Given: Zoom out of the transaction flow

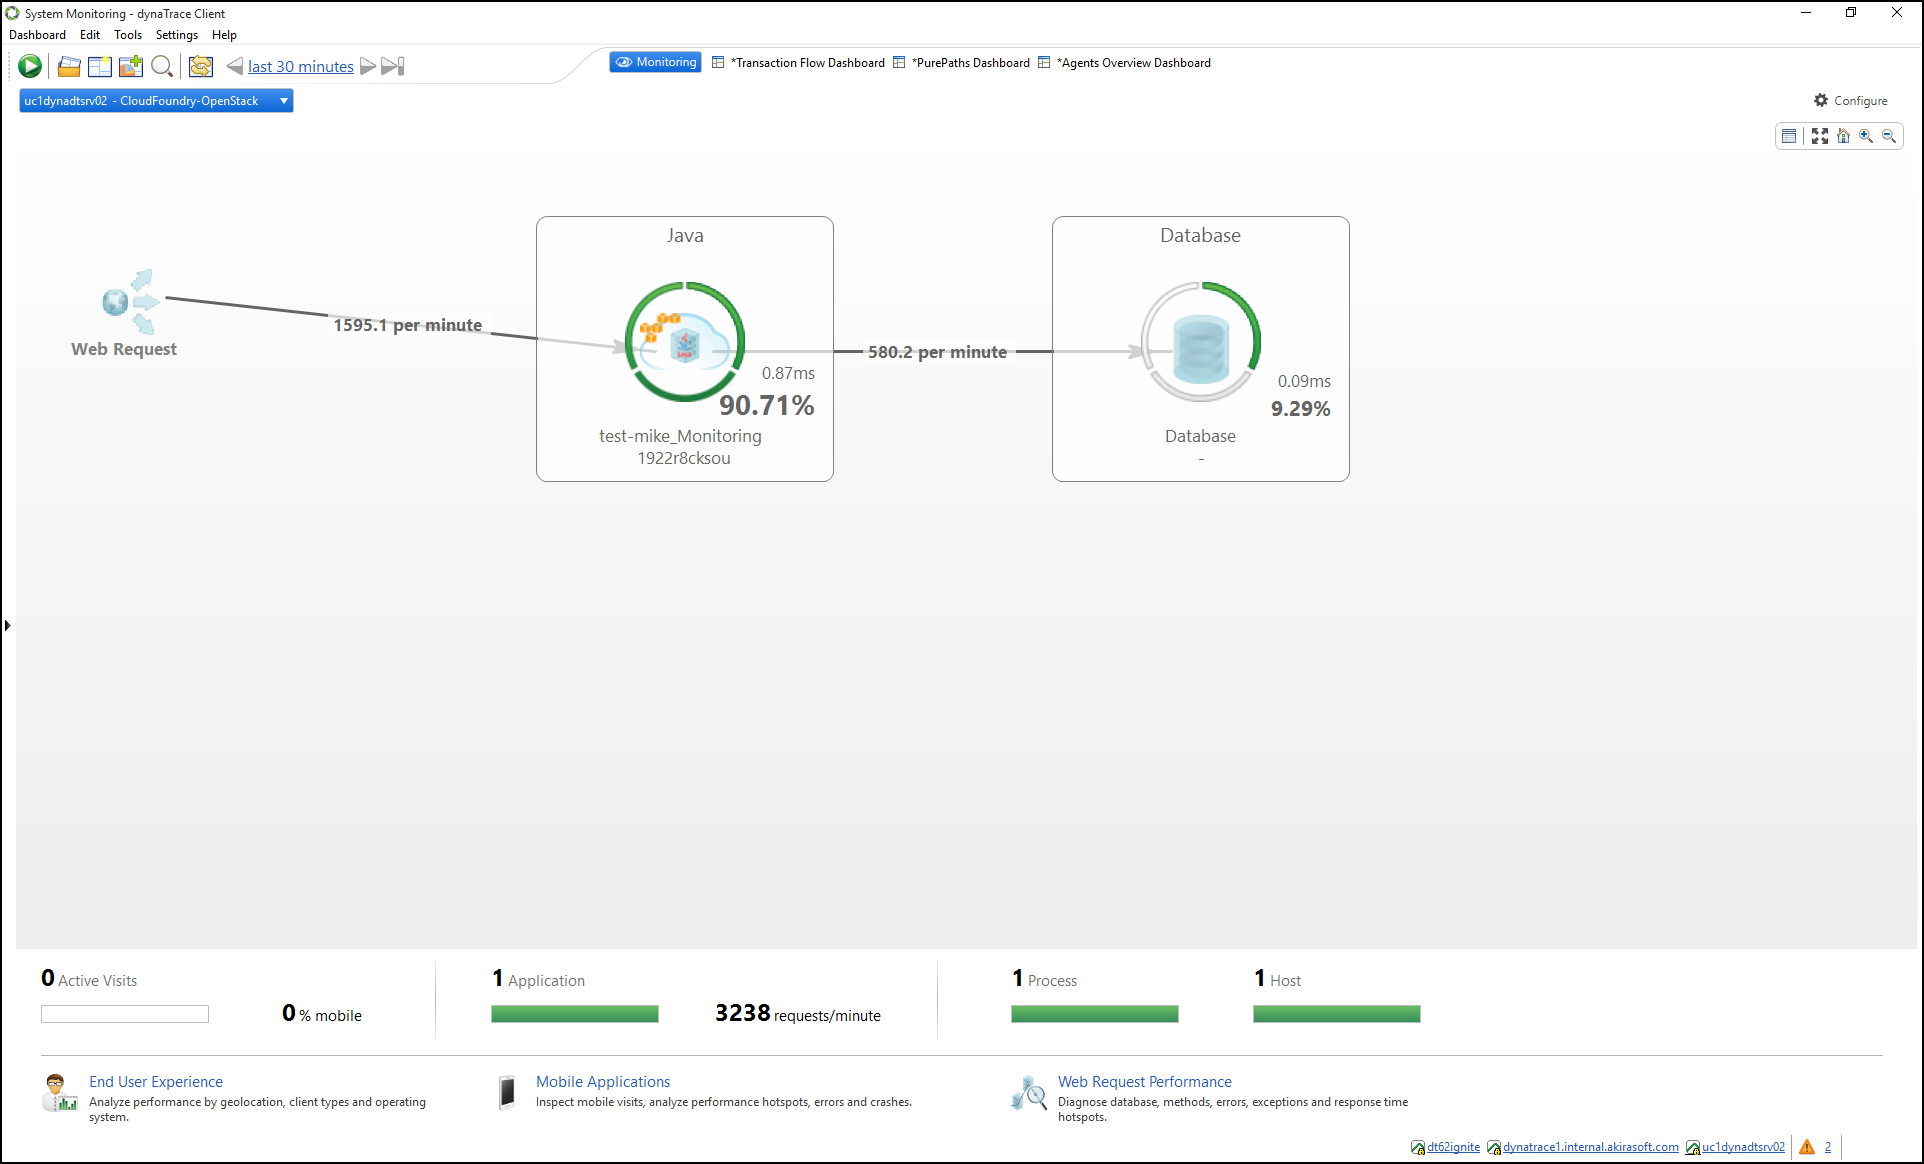Looking at the screenshot, I should point(1889,136).
